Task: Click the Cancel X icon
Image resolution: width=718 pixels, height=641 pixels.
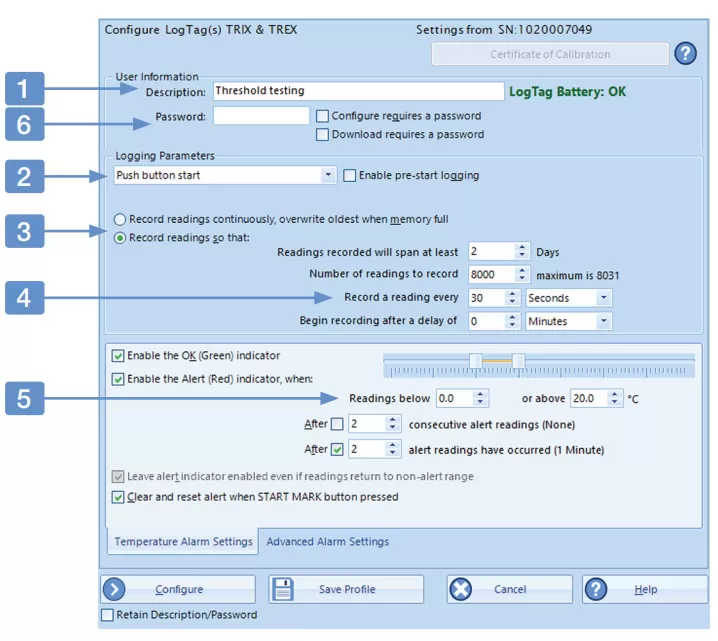Action: [460, 589]
